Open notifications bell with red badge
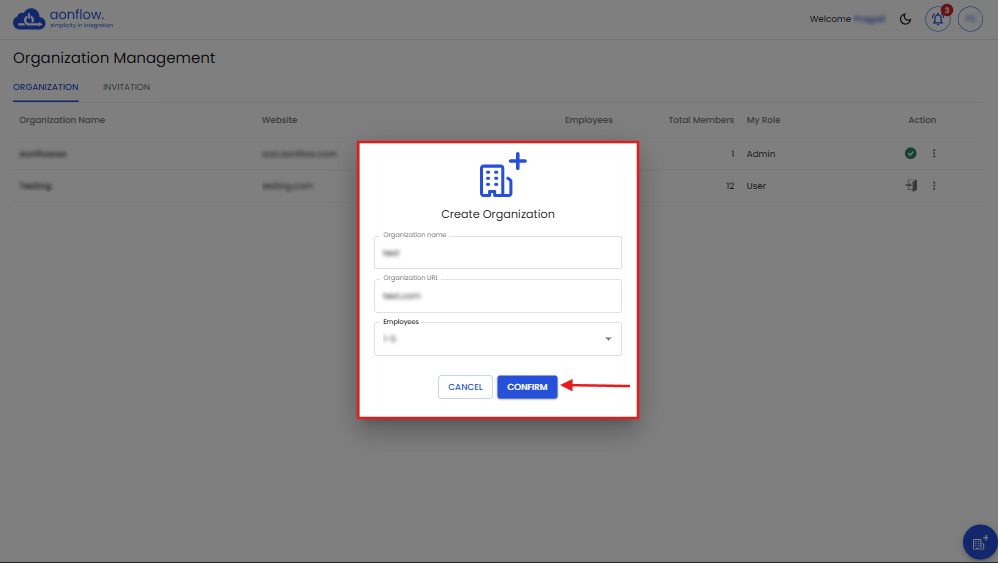This screenshot has height=563, width=998. pyautogui.click(x=937, y=19)
